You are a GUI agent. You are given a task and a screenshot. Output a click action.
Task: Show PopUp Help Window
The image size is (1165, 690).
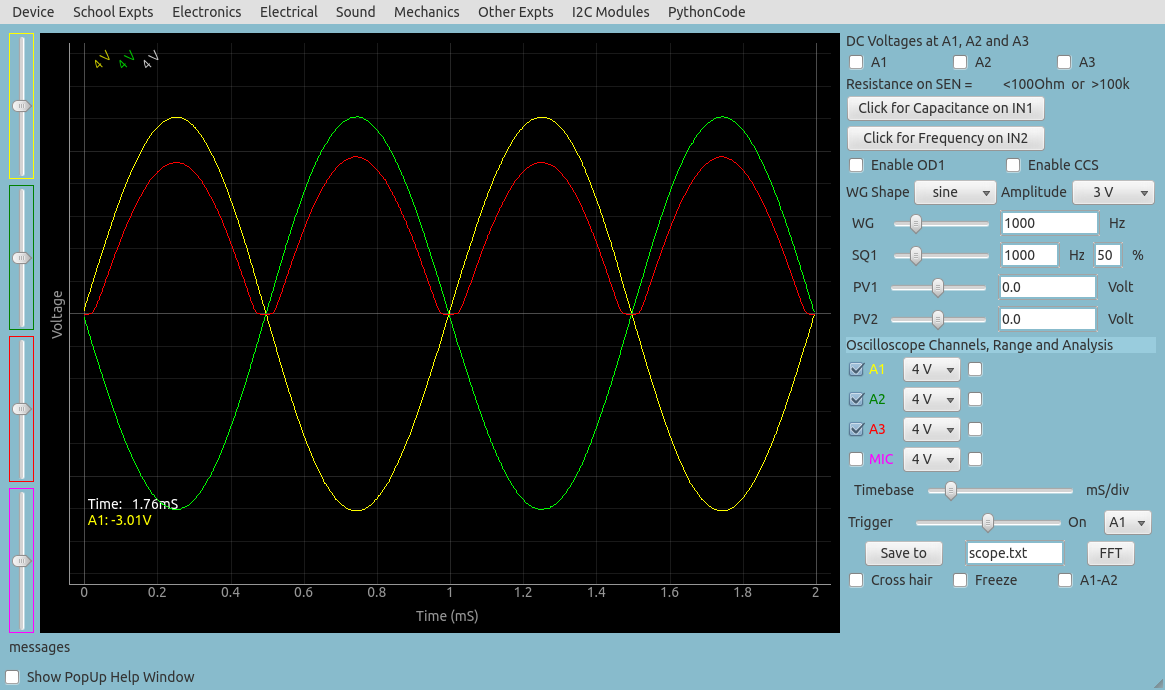[13, 677]
